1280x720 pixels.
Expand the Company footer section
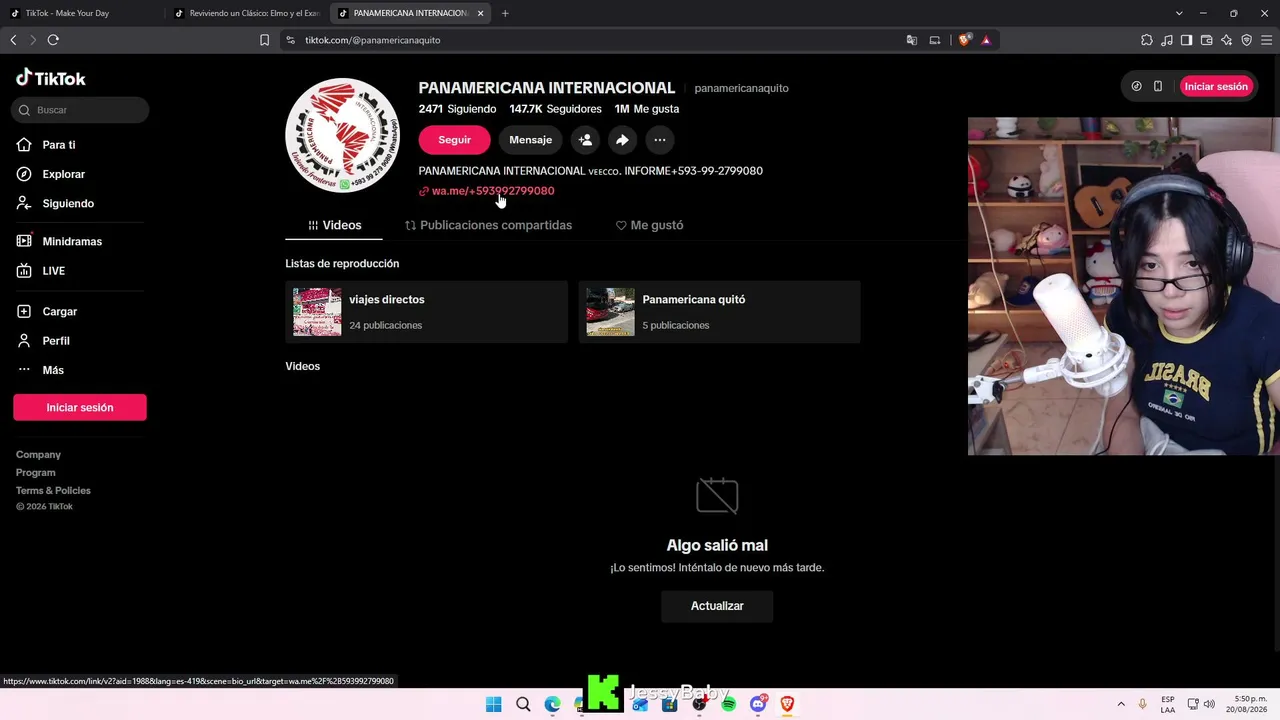pos(38,455)
